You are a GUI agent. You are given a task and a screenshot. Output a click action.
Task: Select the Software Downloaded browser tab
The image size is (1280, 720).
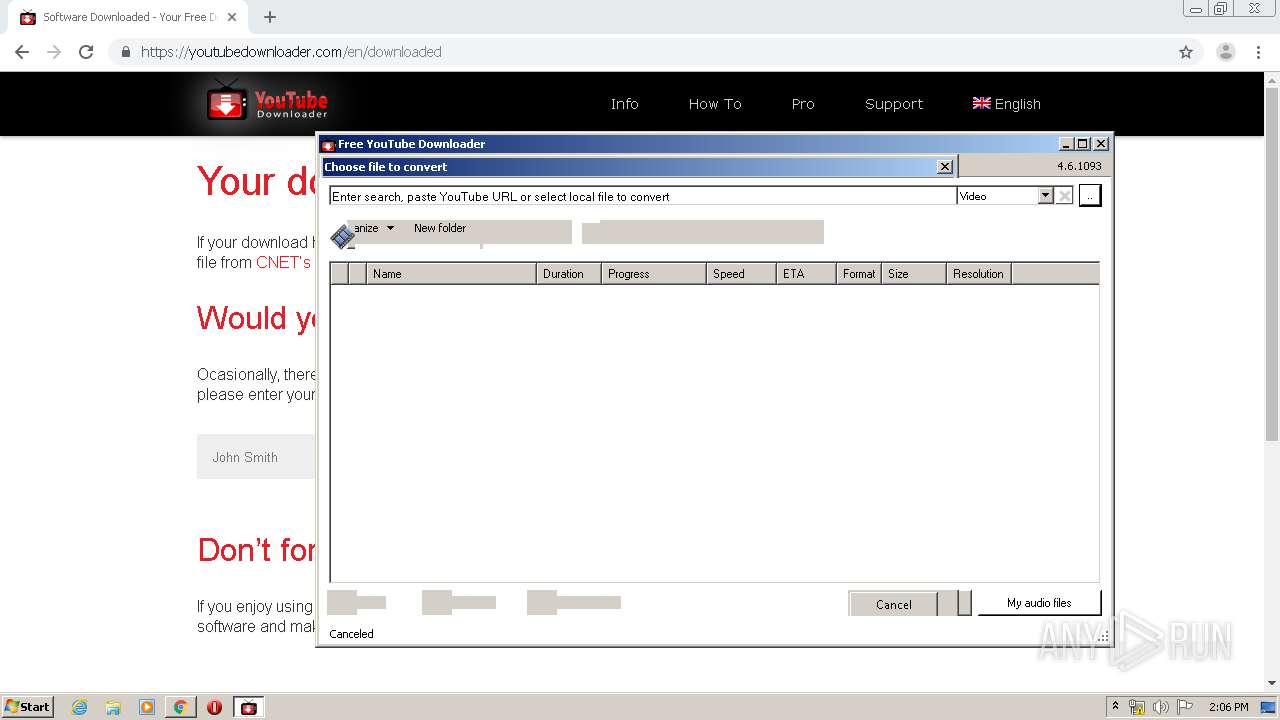(x=130, y=17)
